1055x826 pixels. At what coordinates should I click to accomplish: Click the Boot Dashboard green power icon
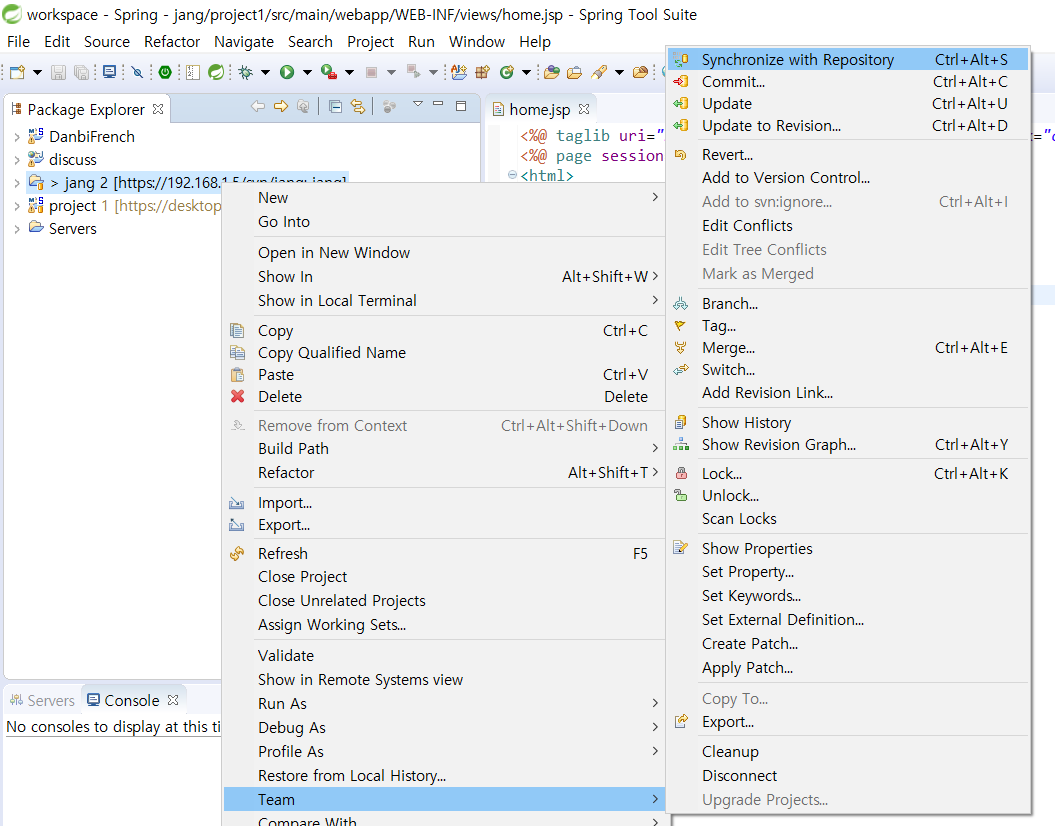(165, 72)
